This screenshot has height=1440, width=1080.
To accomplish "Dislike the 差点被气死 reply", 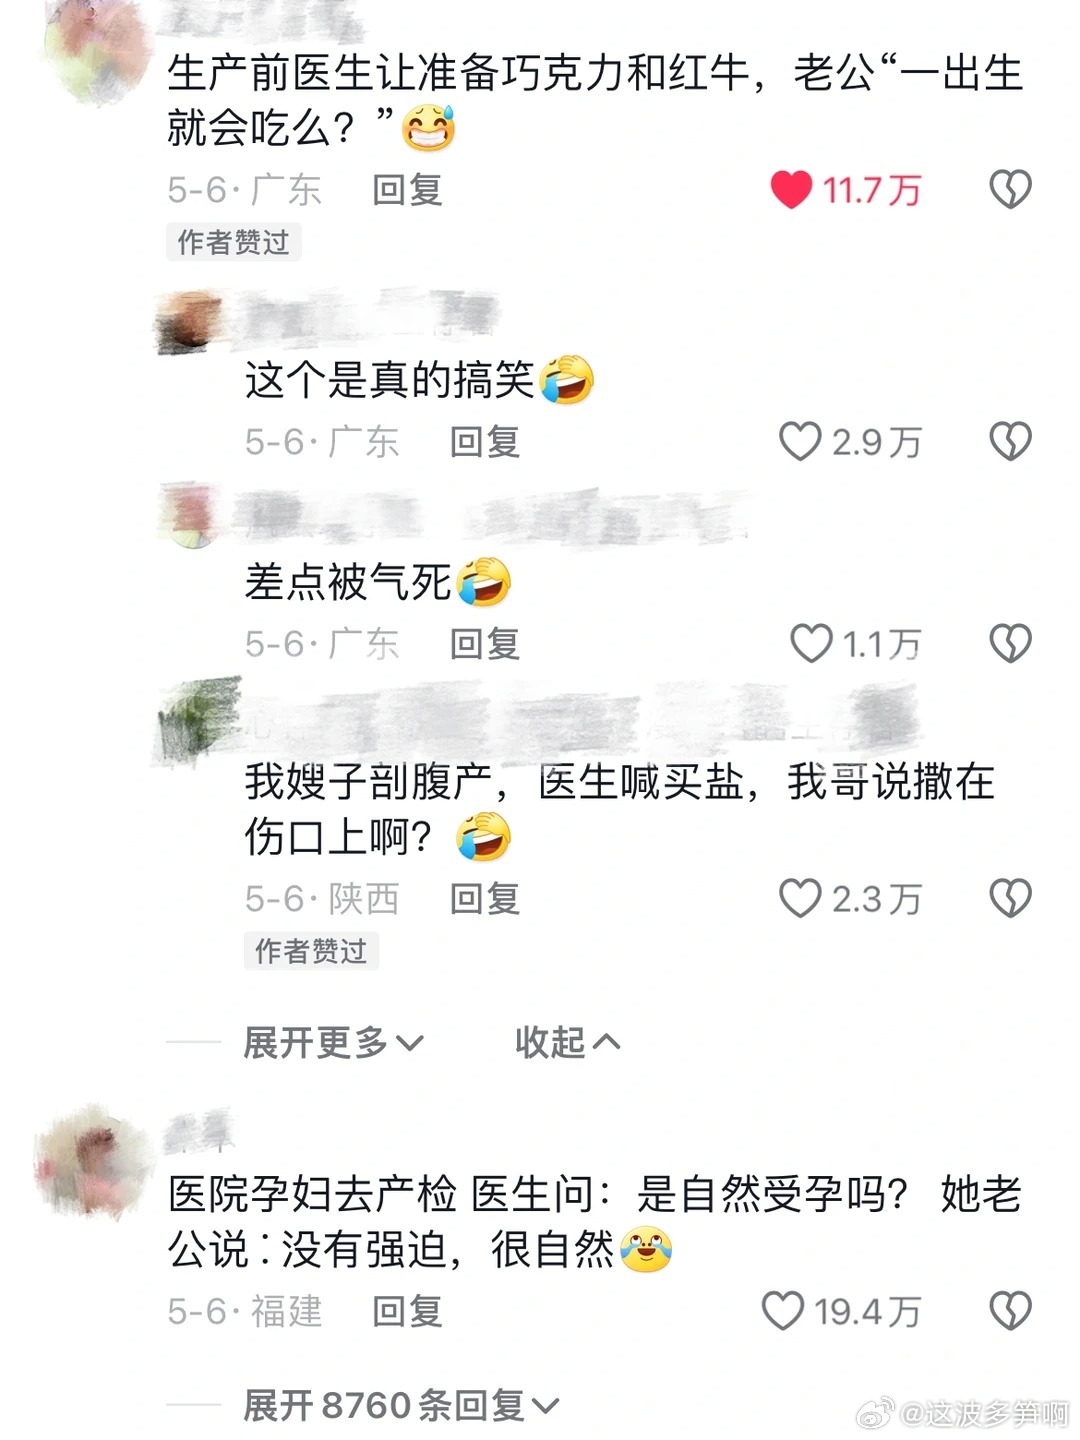I will coord(1010,643).
